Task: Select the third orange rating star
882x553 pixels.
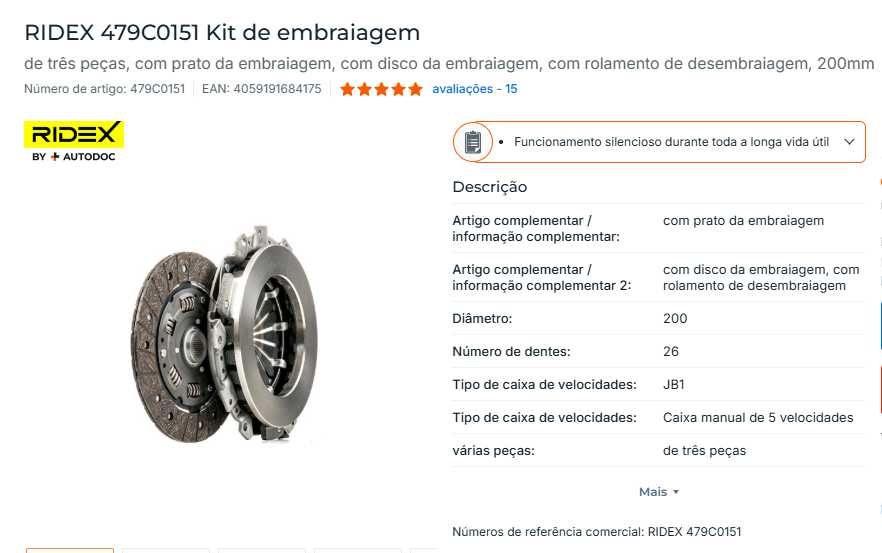Action: click(x=381, y=89)
